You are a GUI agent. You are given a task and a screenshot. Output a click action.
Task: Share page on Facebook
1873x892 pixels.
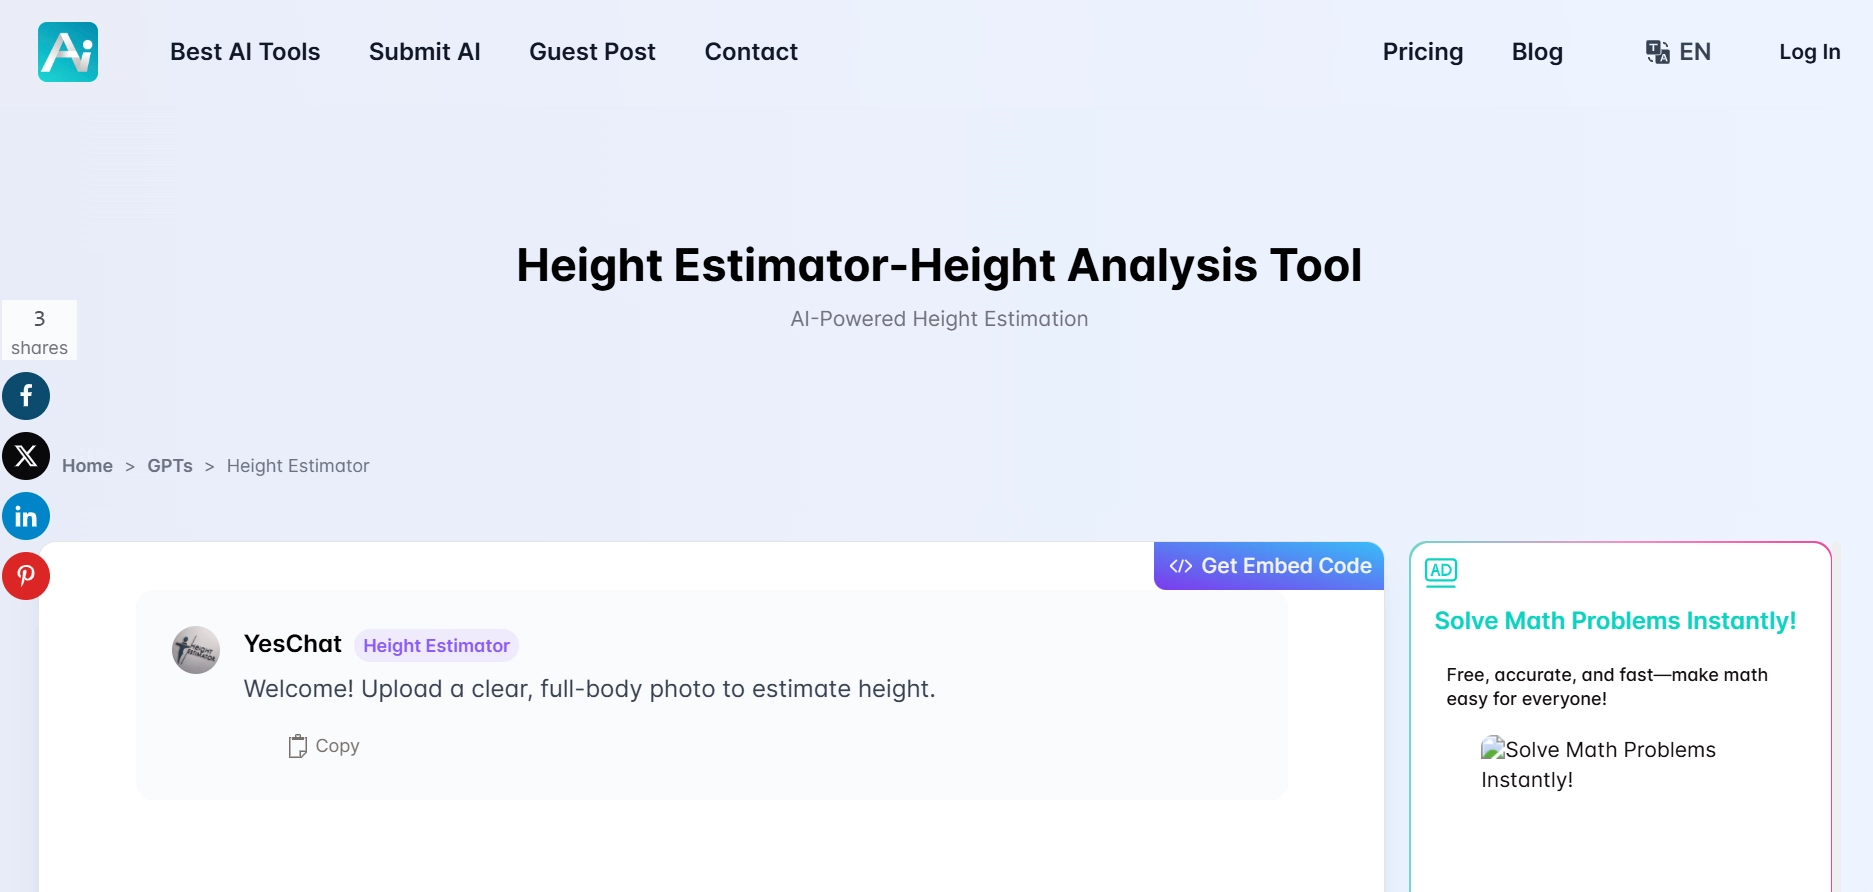[x=26, y=396]
